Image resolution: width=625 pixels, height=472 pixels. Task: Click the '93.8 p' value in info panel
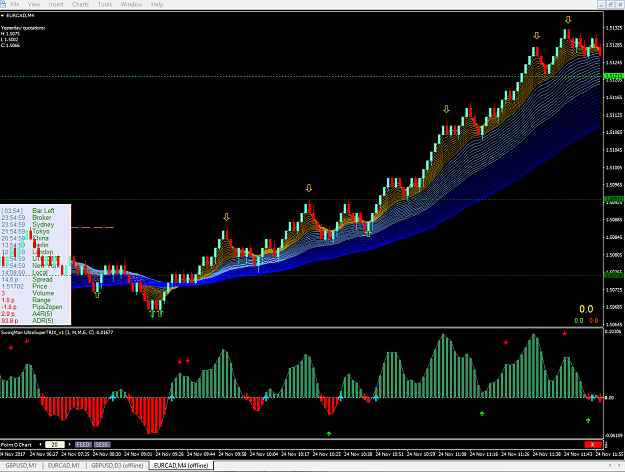[8, 321]
